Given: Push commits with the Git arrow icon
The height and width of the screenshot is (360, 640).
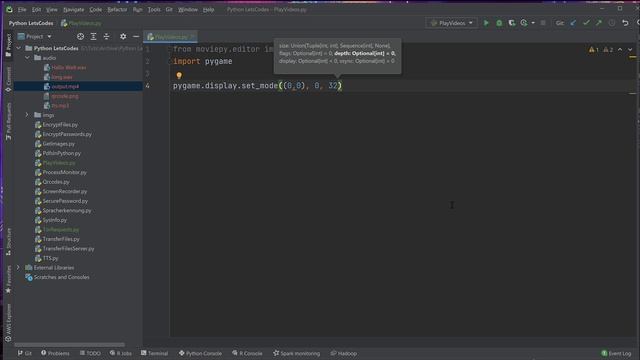Looking at the screenshot, I should click(x=598, y=23).
